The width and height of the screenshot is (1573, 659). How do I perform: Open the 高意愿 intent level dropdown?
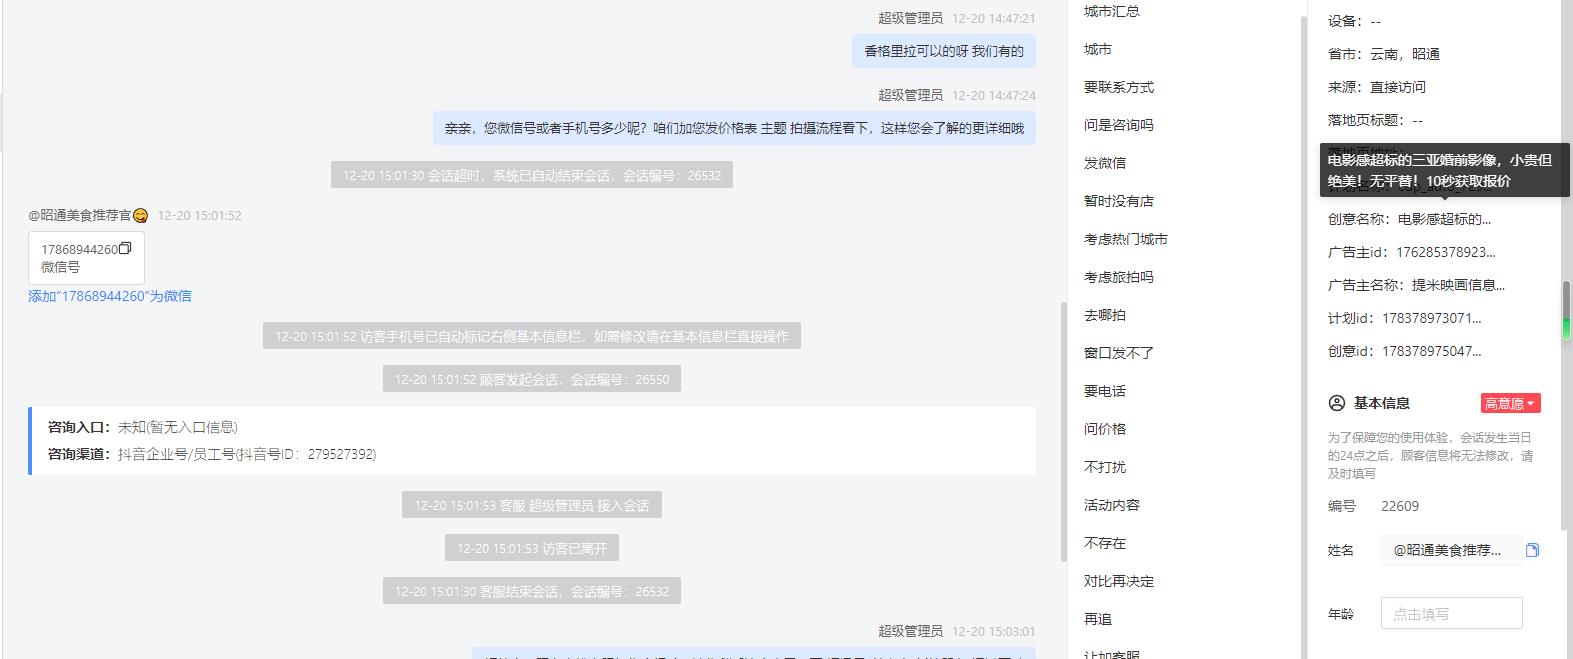[x=1510, y=403]
